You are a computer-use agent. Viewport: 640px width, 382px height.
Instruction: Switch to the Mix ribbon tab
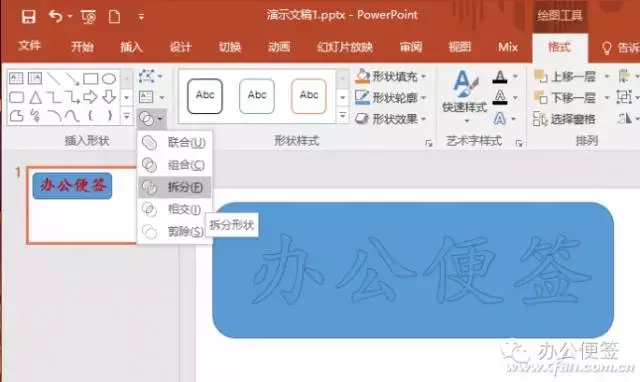(x=508, y=47)
